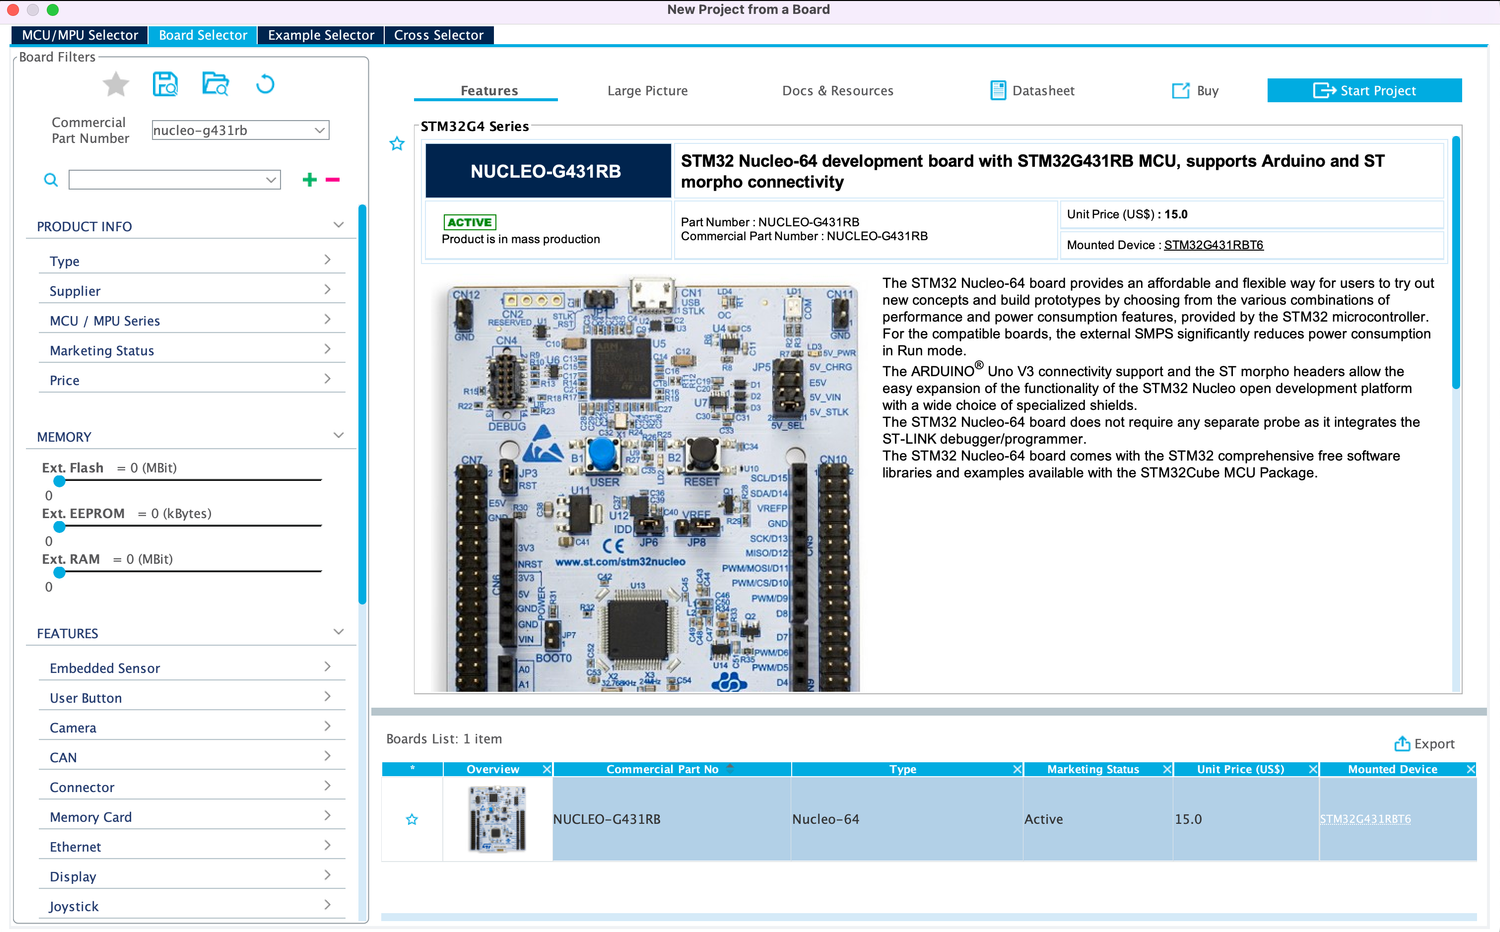Click the save search filter icon
Image resolution: width=1500 pixels, height=932 pixels.
(x=165, y=84)
